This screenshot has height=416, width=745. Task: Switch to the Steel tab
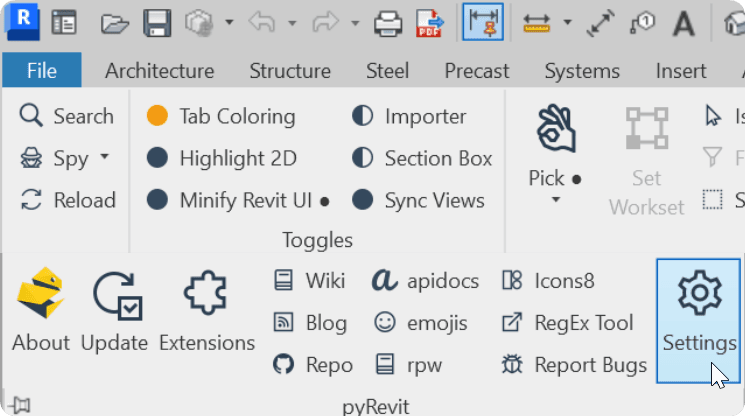(x=387, y=71)
